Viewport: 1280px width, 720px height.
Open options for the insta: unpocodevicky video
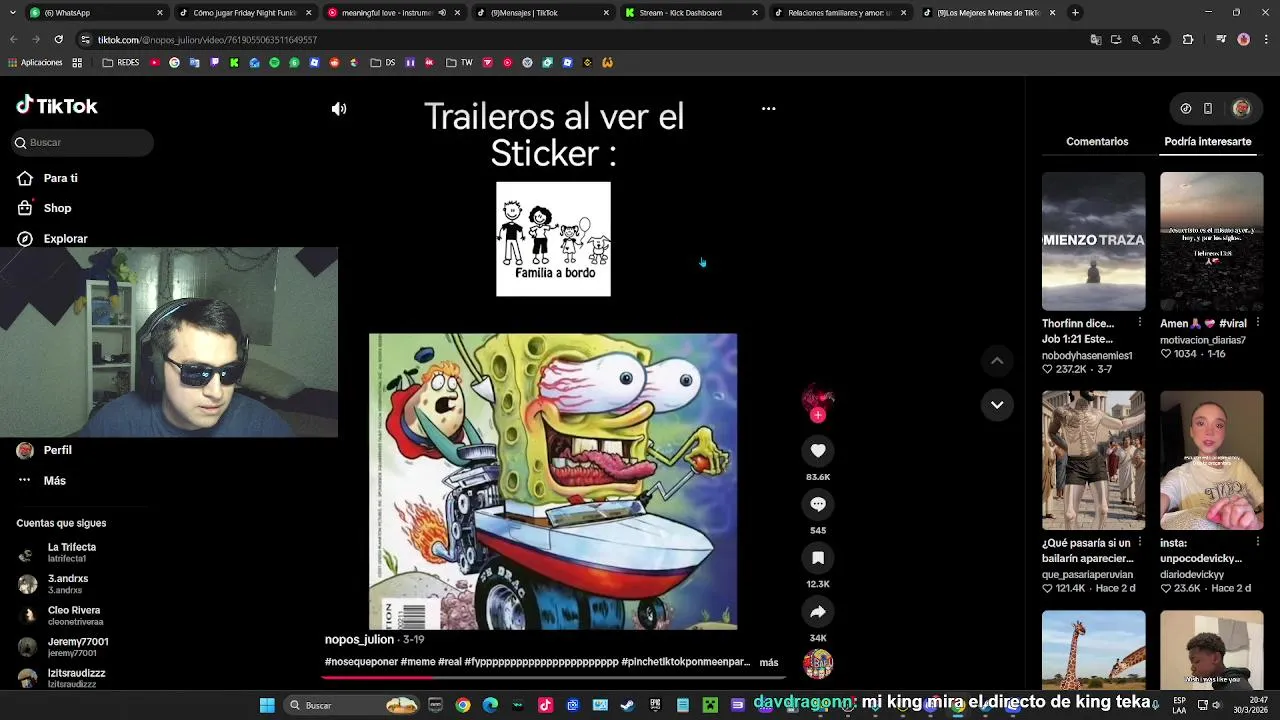pos(1257,542)
